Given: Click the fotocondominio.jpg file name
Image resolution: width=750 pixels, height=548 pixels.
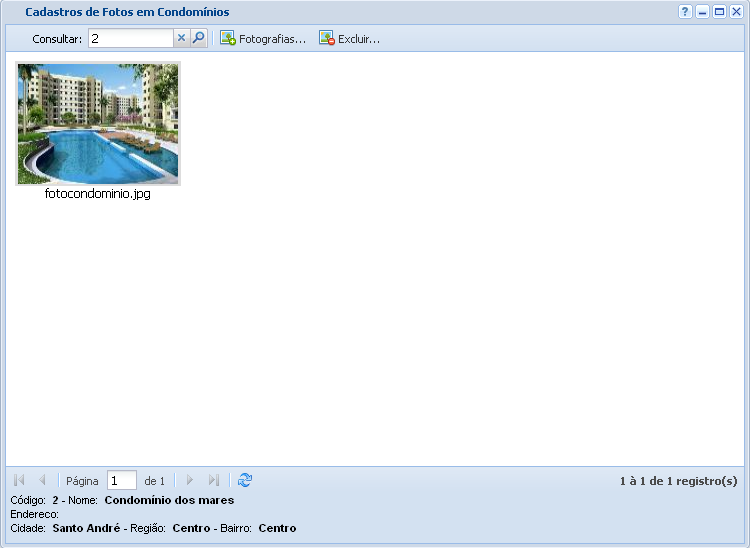Looking at the screenshot, I should pos(98,194).
